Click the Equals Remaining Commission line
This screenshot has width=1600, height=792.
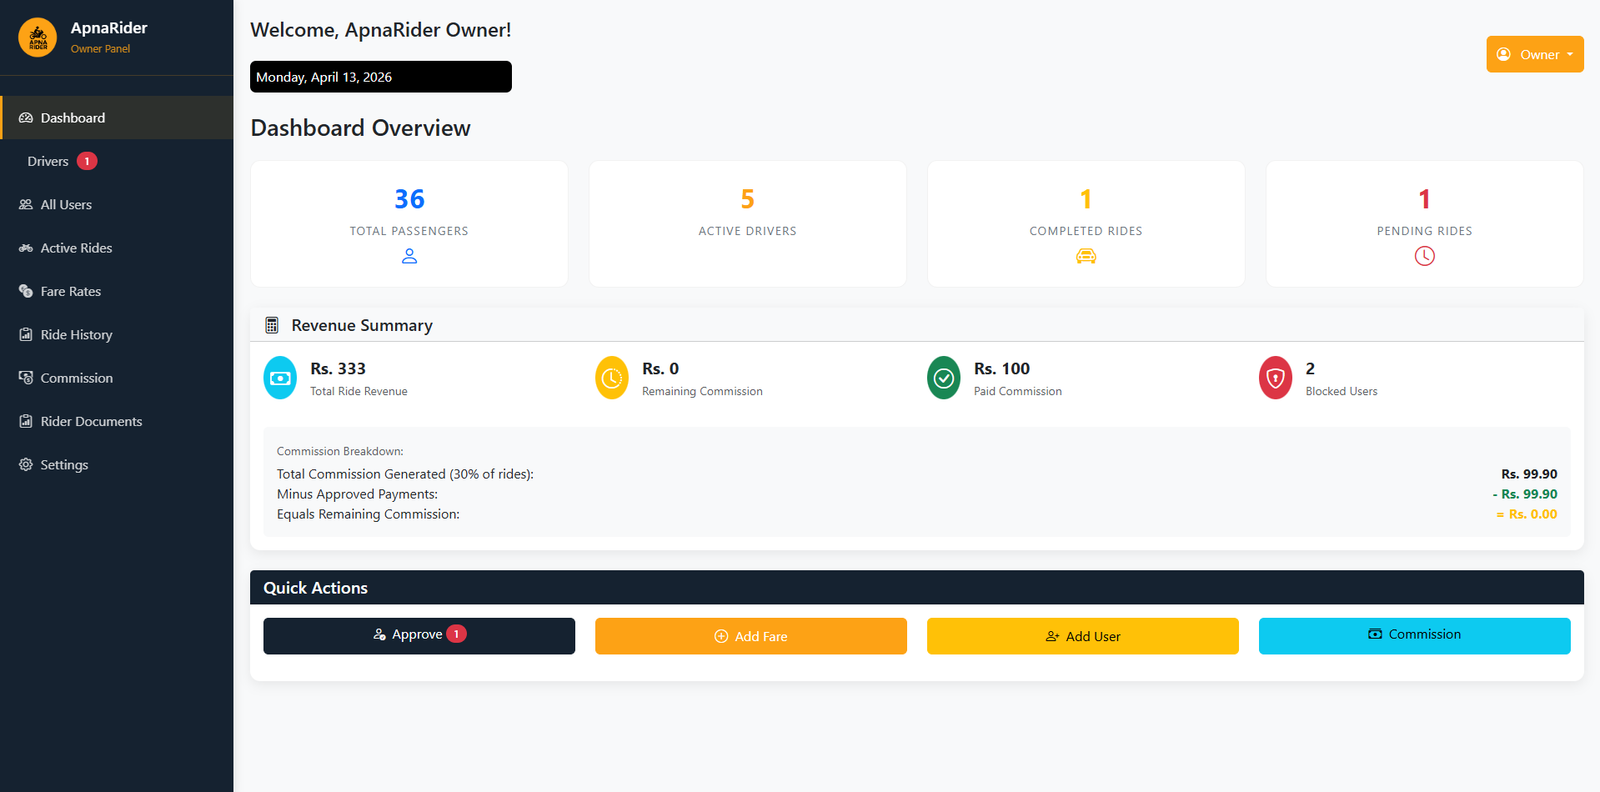click(x=368, y=514)
